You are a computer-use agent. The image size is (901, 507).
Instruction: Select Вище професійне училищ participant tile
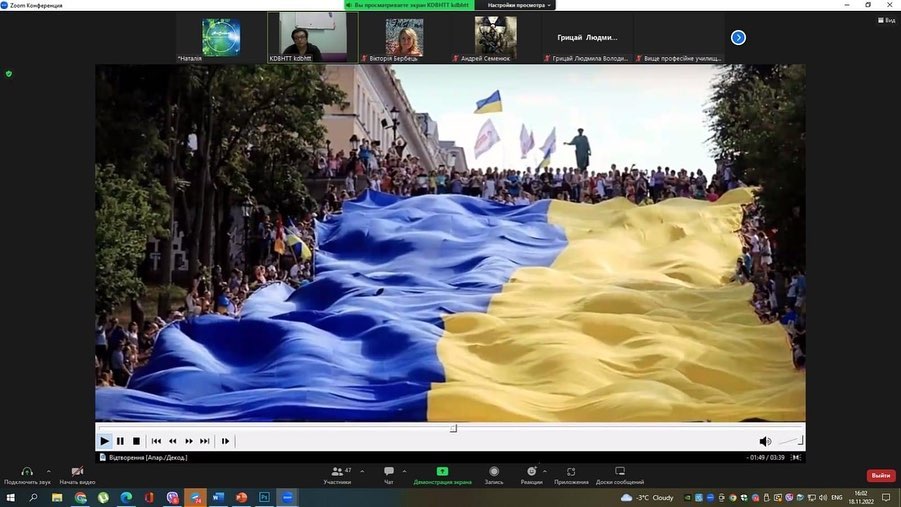pos(679,37)
